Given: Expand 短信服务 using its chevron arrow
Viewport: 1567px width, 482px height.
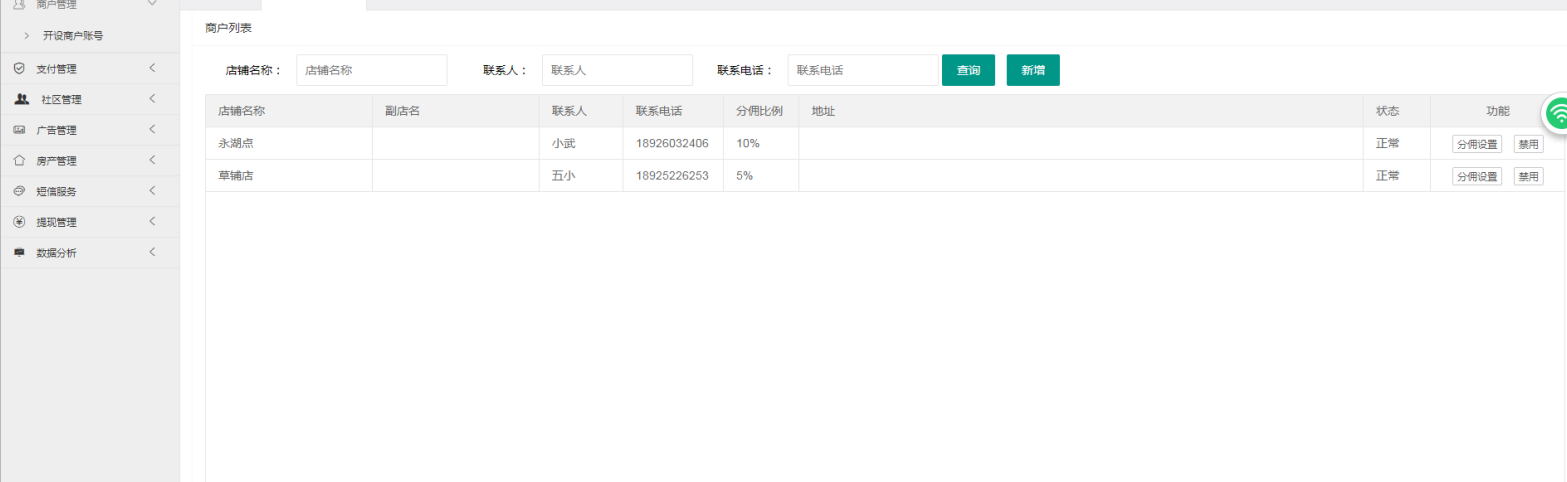Looking at the screenshot, I should [152, 191].
